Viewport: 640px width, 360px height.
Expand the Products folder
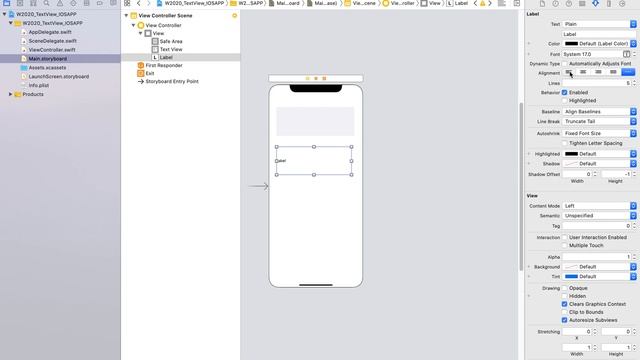click(x=11, y=94)
